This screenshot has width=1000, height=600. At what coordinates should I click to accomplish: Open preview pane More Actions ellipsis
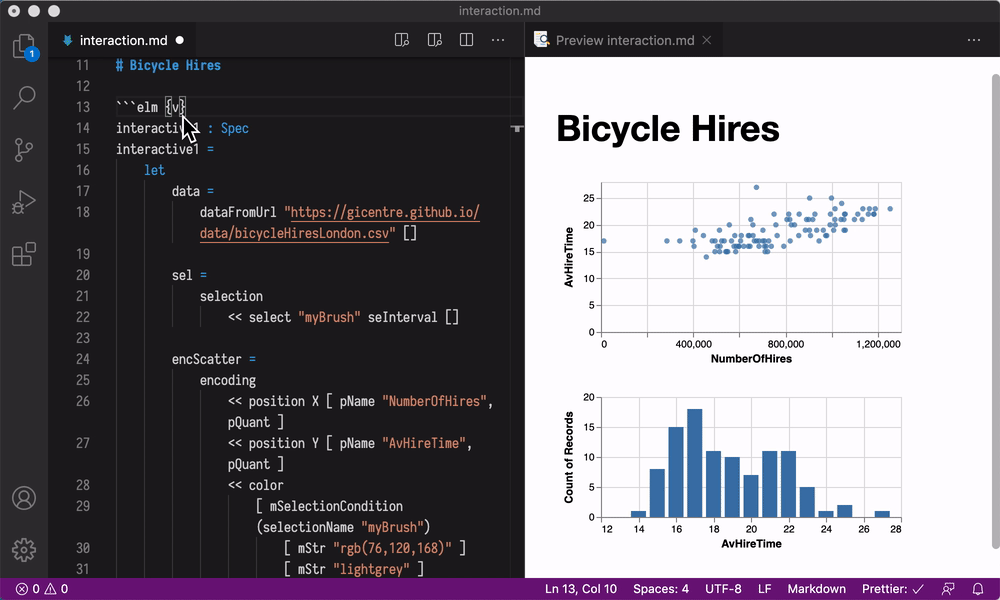click(x=974, y=40)
